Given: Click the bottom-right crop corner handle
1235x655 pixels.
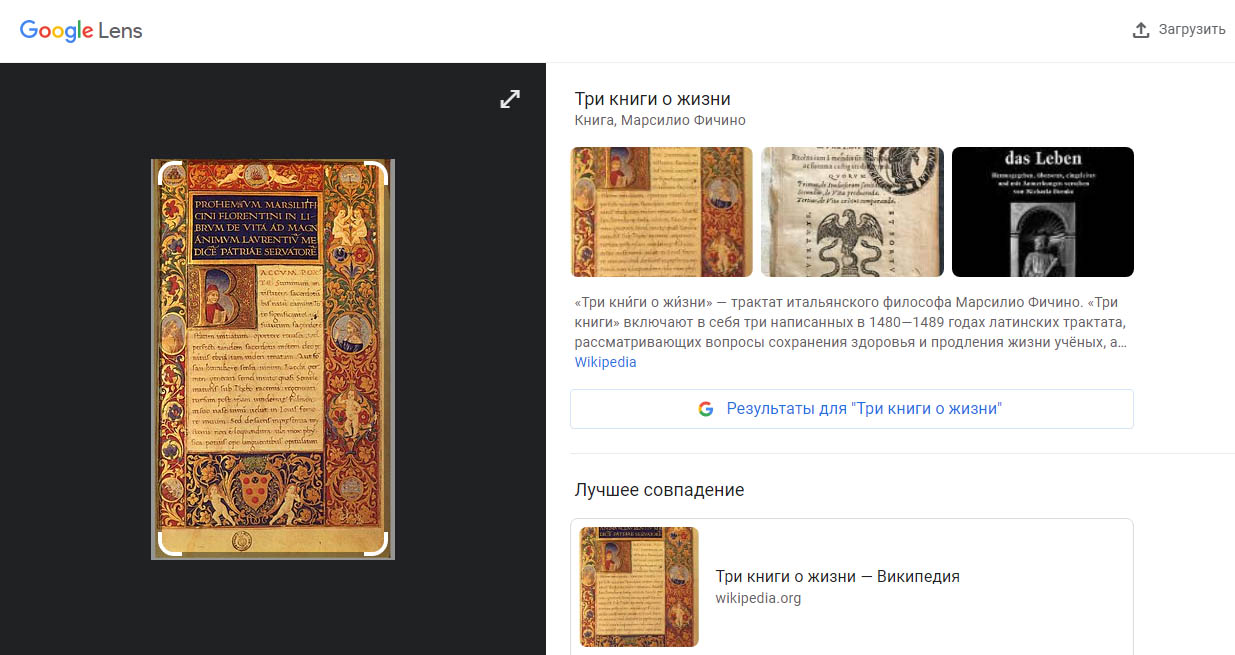Looking at the screenshot, I should [378, 545].
